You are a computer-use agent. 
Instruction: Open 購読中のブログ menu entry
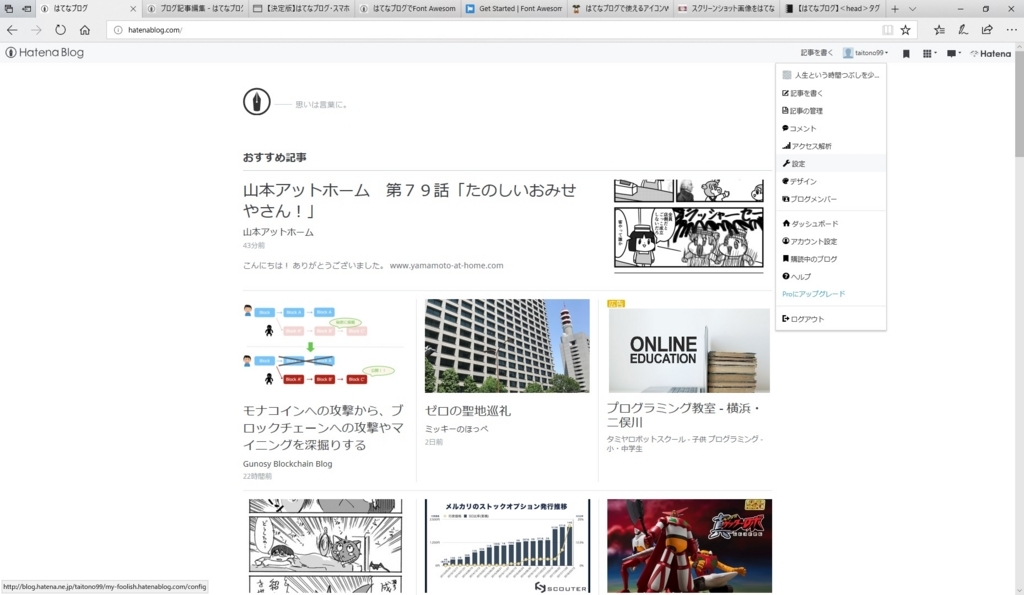pos(831,259)
